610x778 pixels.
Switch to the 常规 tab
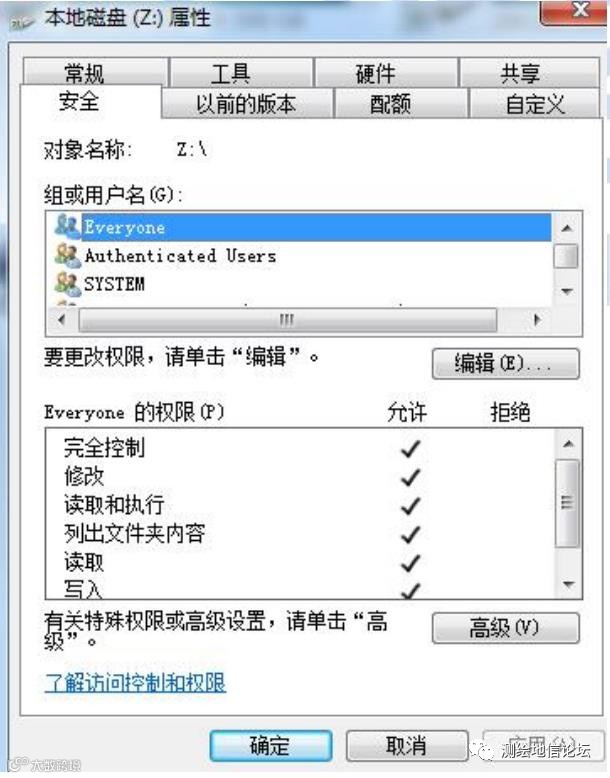(x=84, y=73)
